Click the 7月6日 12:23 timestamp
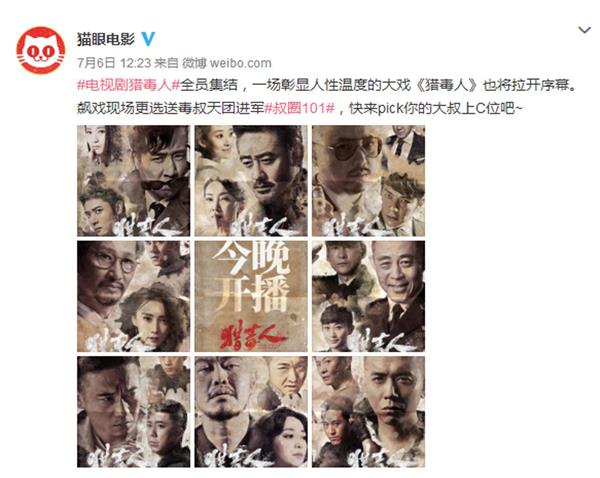The image size is (600, 478). [114, 63]
